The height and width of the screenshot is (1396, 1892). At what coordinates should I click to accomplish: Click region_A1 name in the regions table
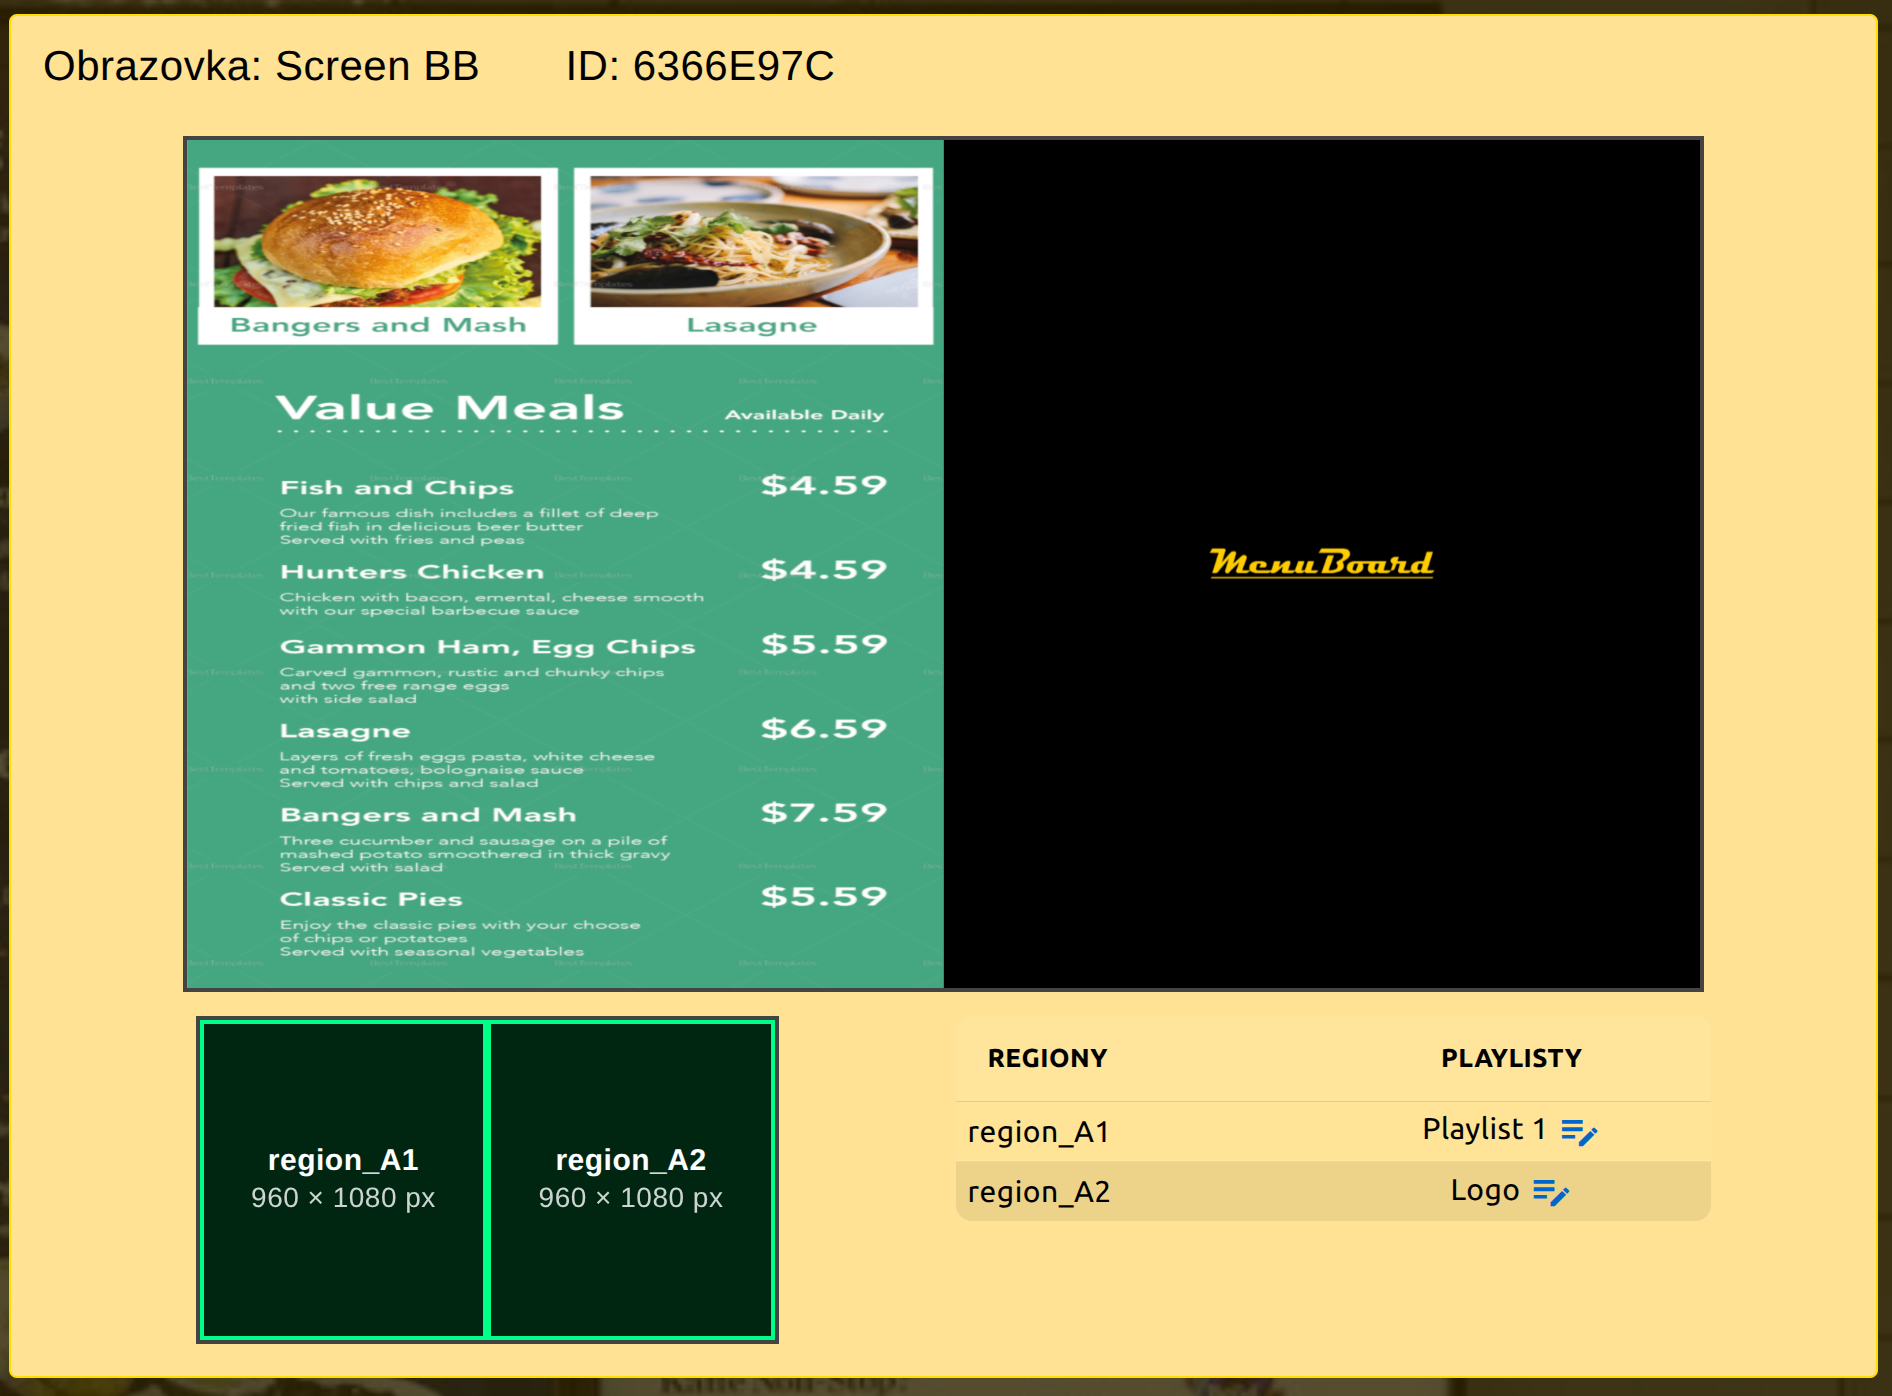tap(1038, 1132)
